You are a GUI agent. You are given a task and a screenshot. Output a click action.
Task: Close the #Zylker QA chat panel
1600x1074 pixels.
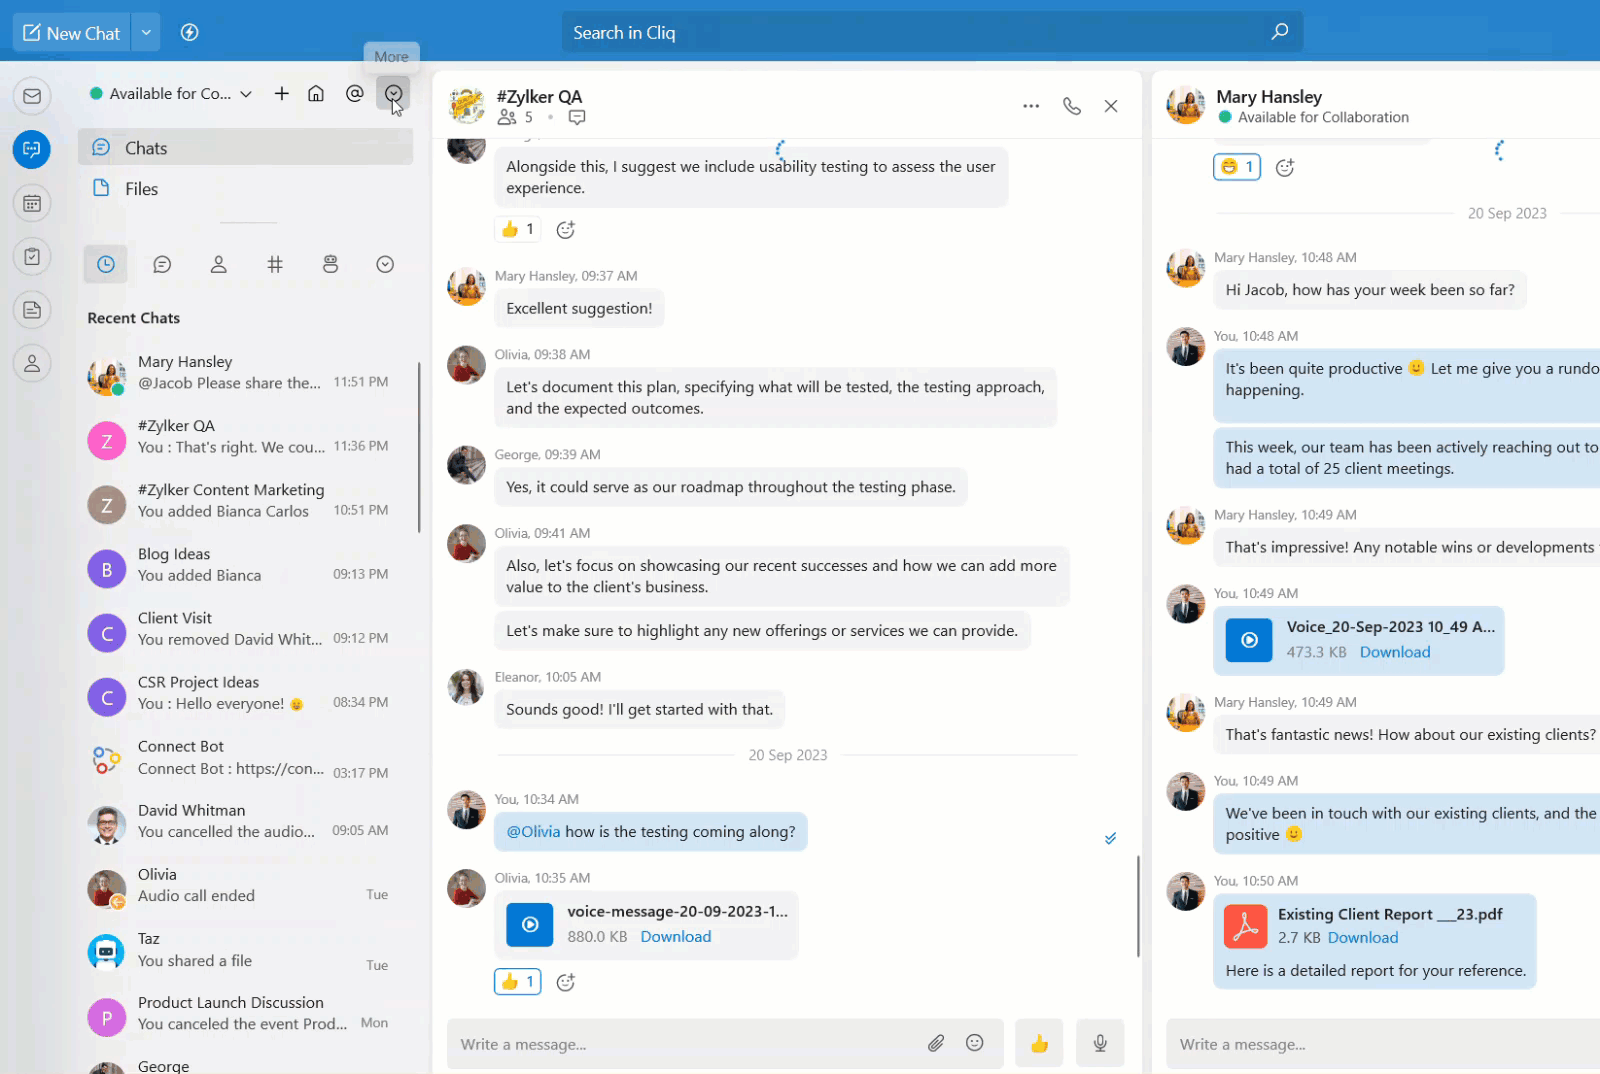point(1111,106)
